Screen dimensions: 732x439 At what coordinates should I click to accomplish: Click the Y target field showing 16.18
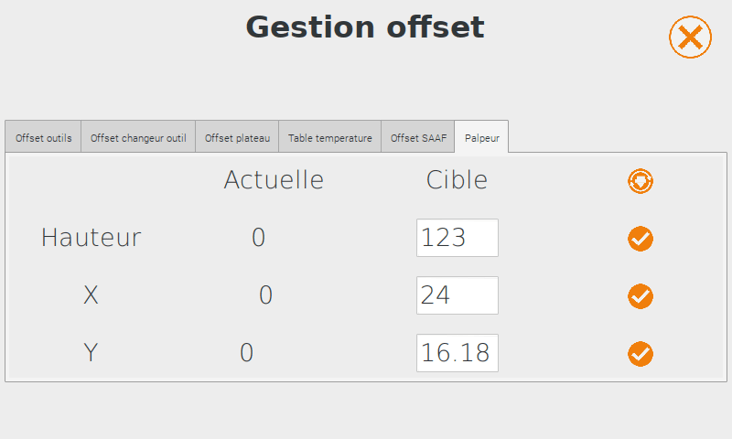pos(457,353)
